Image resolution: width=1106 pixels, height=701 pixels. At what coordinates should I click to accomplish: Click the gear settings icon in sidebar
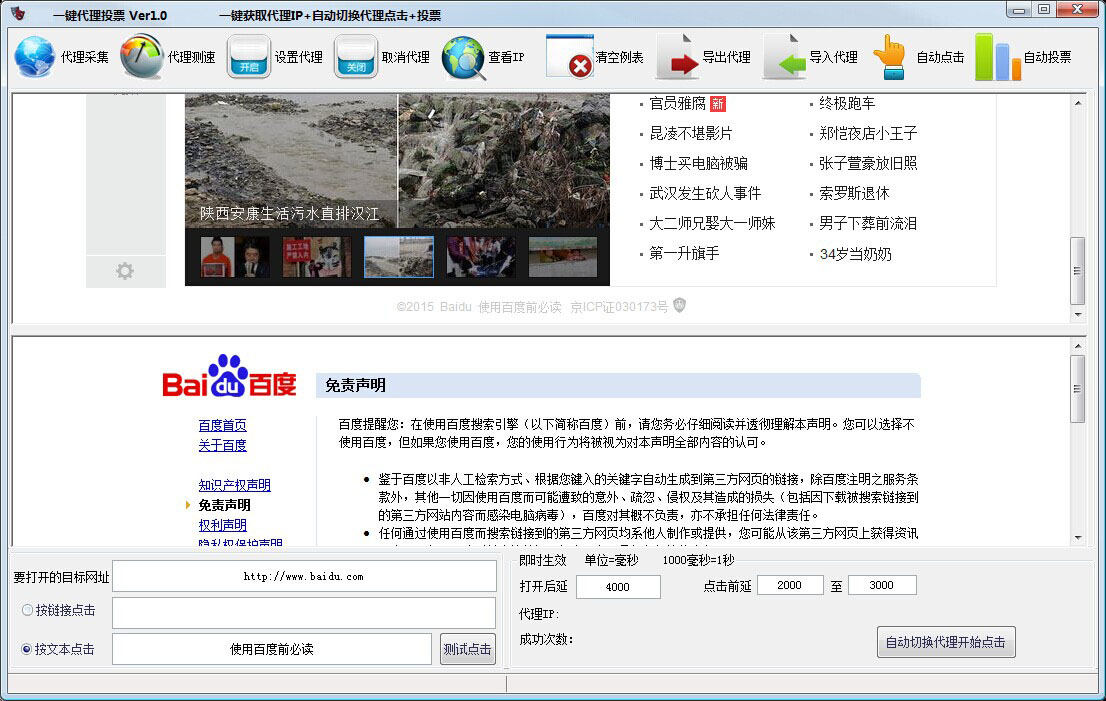pyautogui.click(x=125, y=271)
